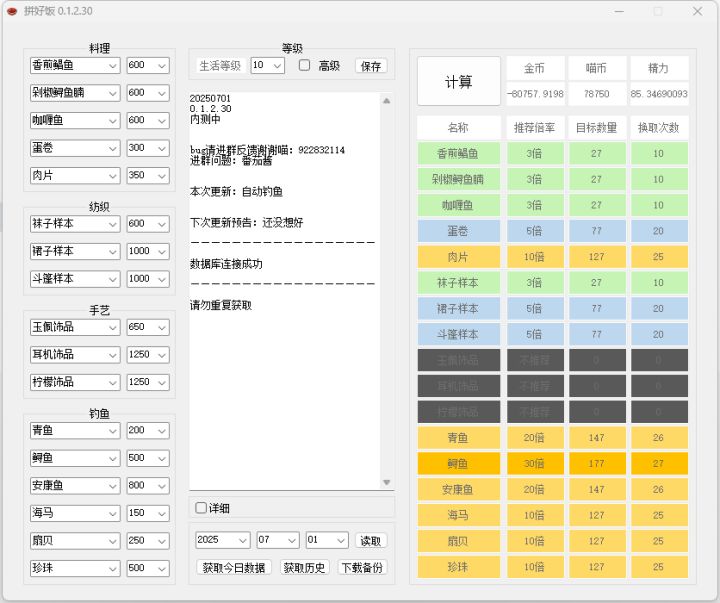Click the log scrollbar down arrow
720x603 pixels.
(387, 483)
